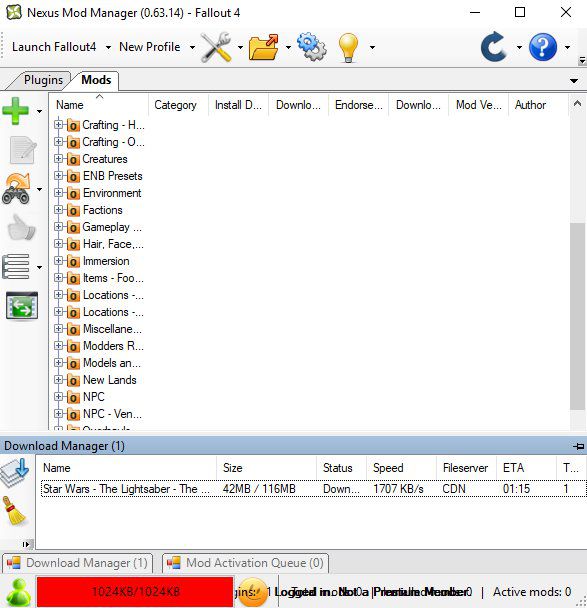Click the blue circular arrow icon
This screenshot has height=608, width=587.
[494, 47]
